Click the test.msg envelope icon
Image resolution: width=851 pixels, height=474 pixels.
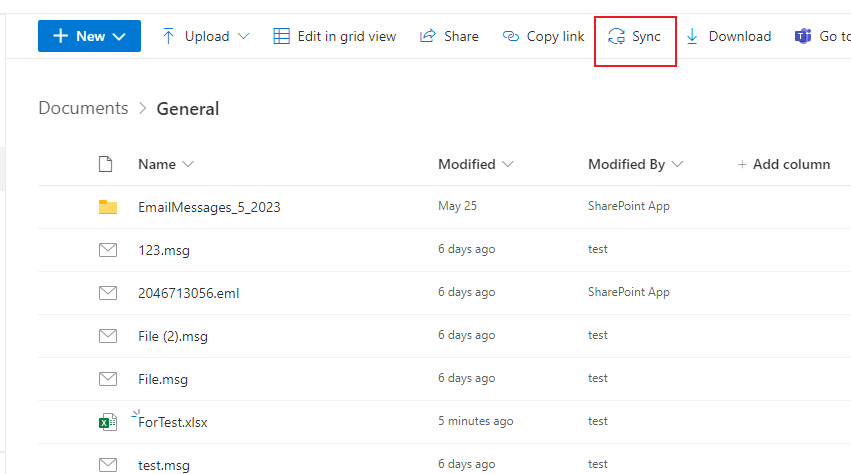pos(107,465)
